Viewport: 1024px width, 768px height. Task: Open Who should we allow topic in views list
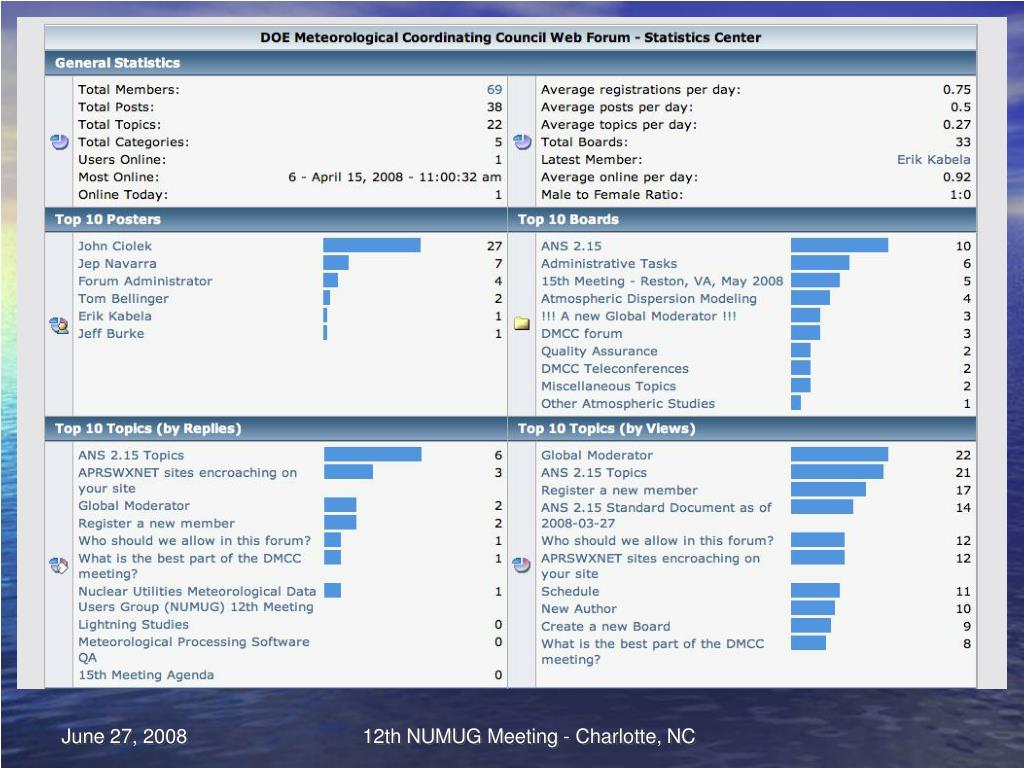click(657, 541)
